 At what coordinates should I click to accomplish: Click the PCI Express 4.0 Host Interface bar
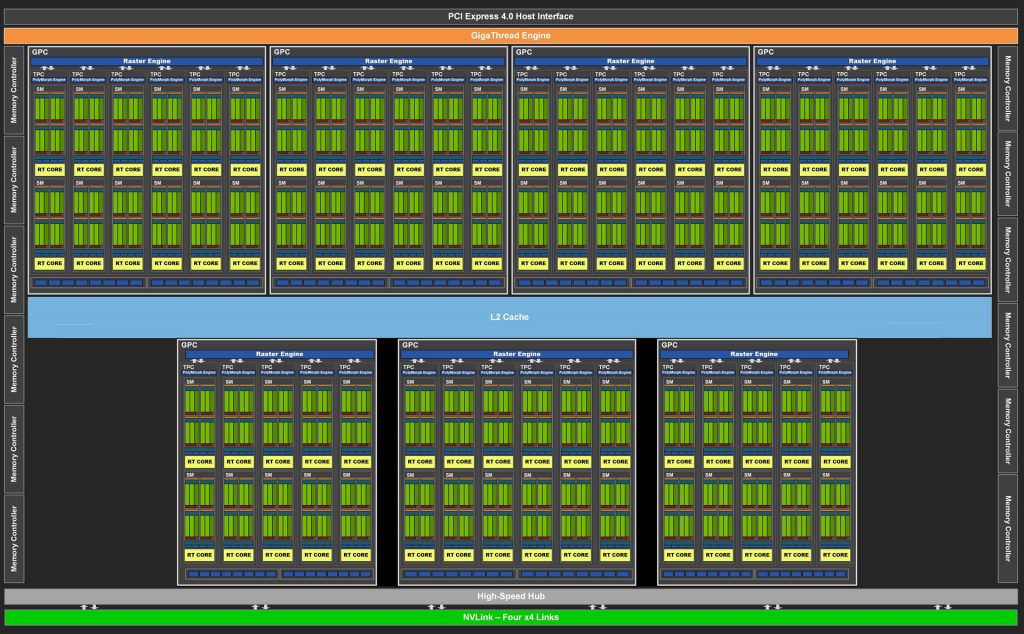[511, 16]
